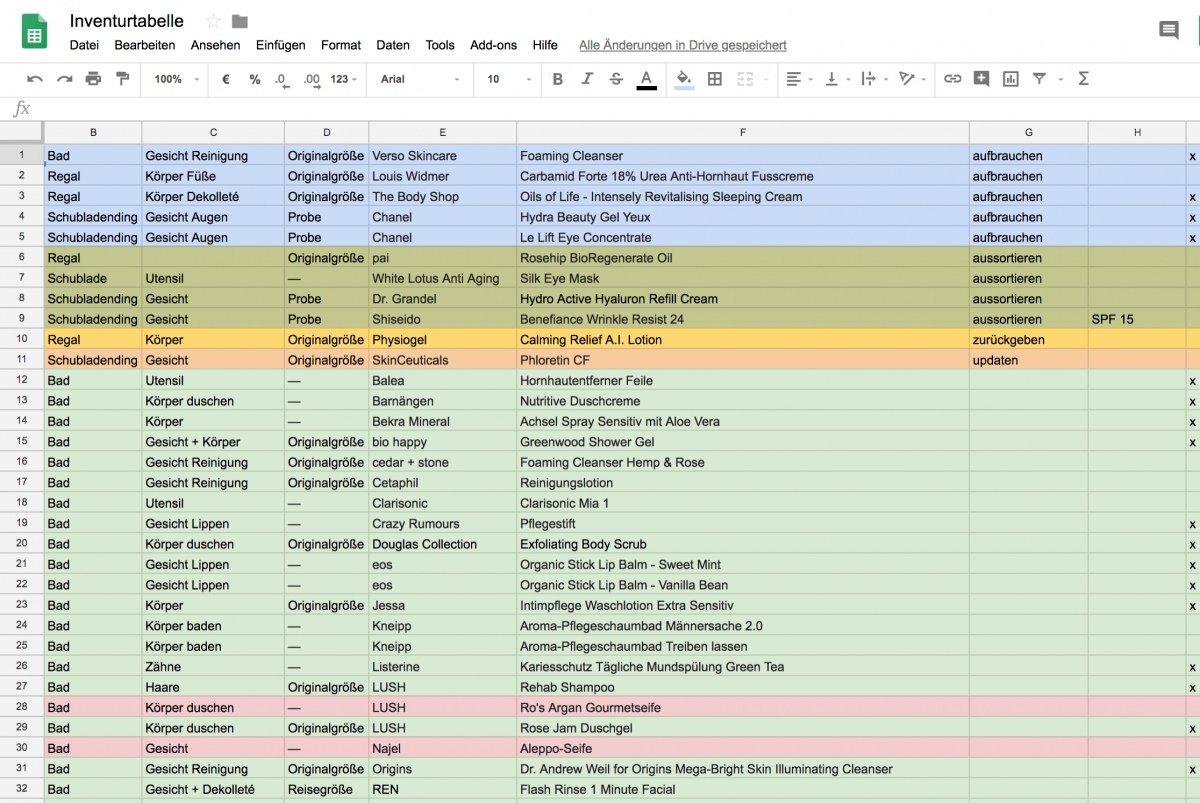The height and width of the screenshot is (803, 1200).
Task: Click cell 'Verso Skincare'
Action: coord(443,156)
